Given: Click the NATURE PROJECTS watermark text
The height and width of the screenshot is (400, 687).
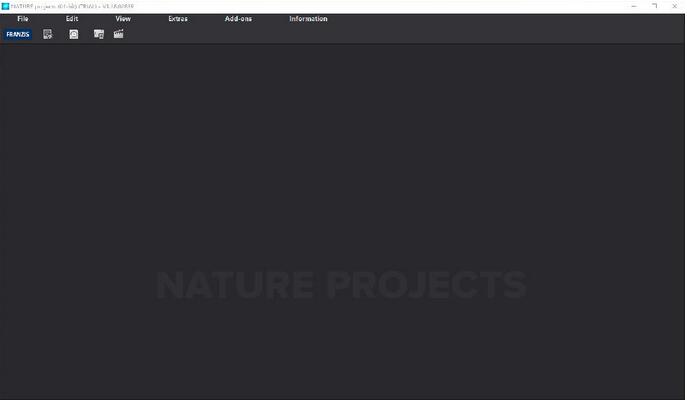Looking at the screenshot, I should [x=341, y=286].
